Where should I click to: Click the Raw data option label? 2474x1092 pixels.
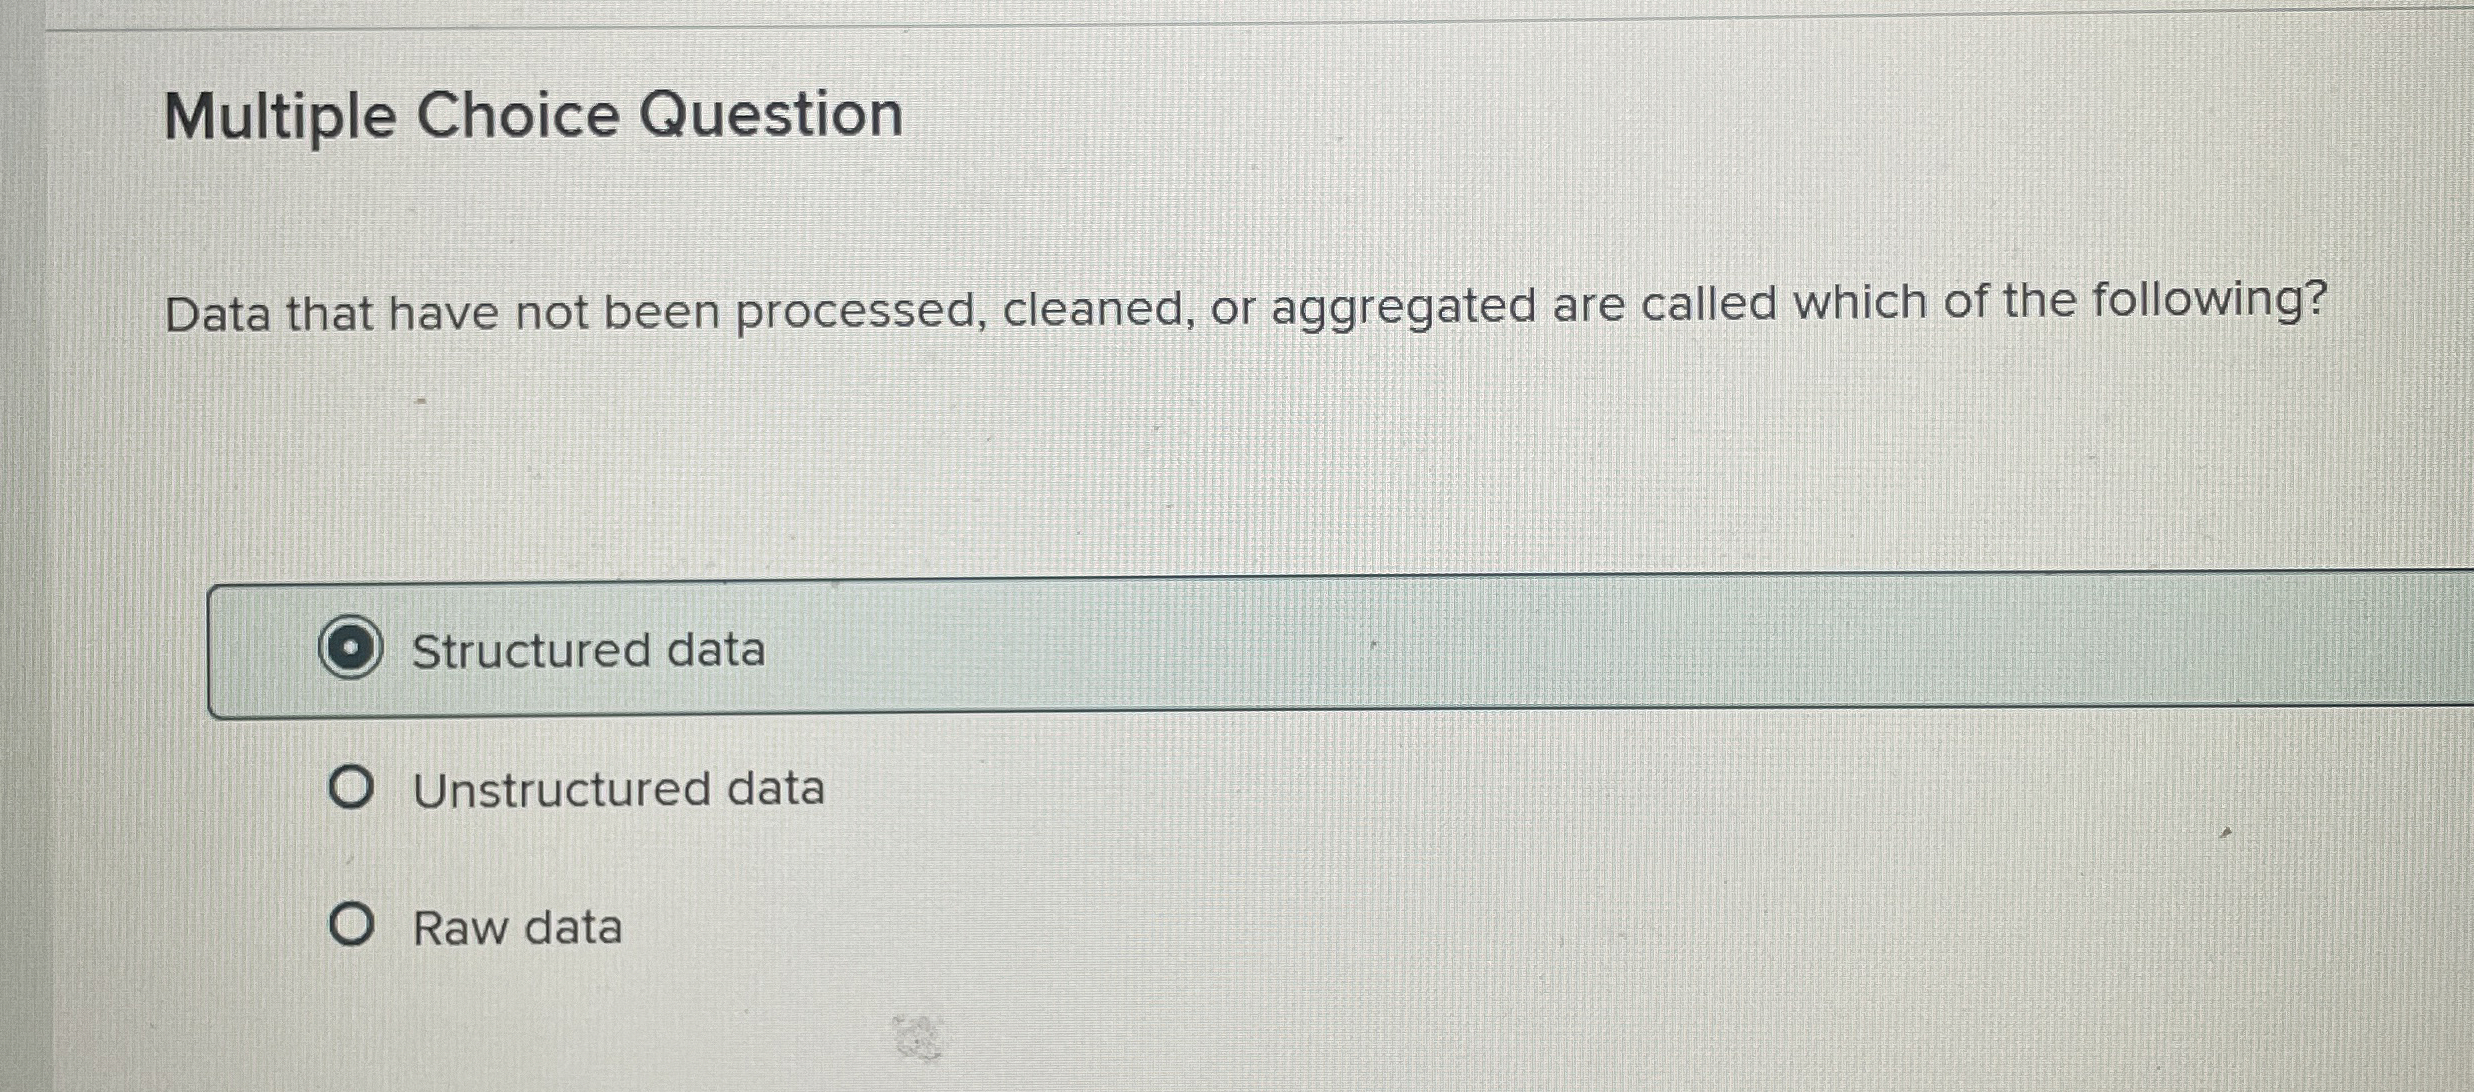pyautogui.click(x=516, y=929)
